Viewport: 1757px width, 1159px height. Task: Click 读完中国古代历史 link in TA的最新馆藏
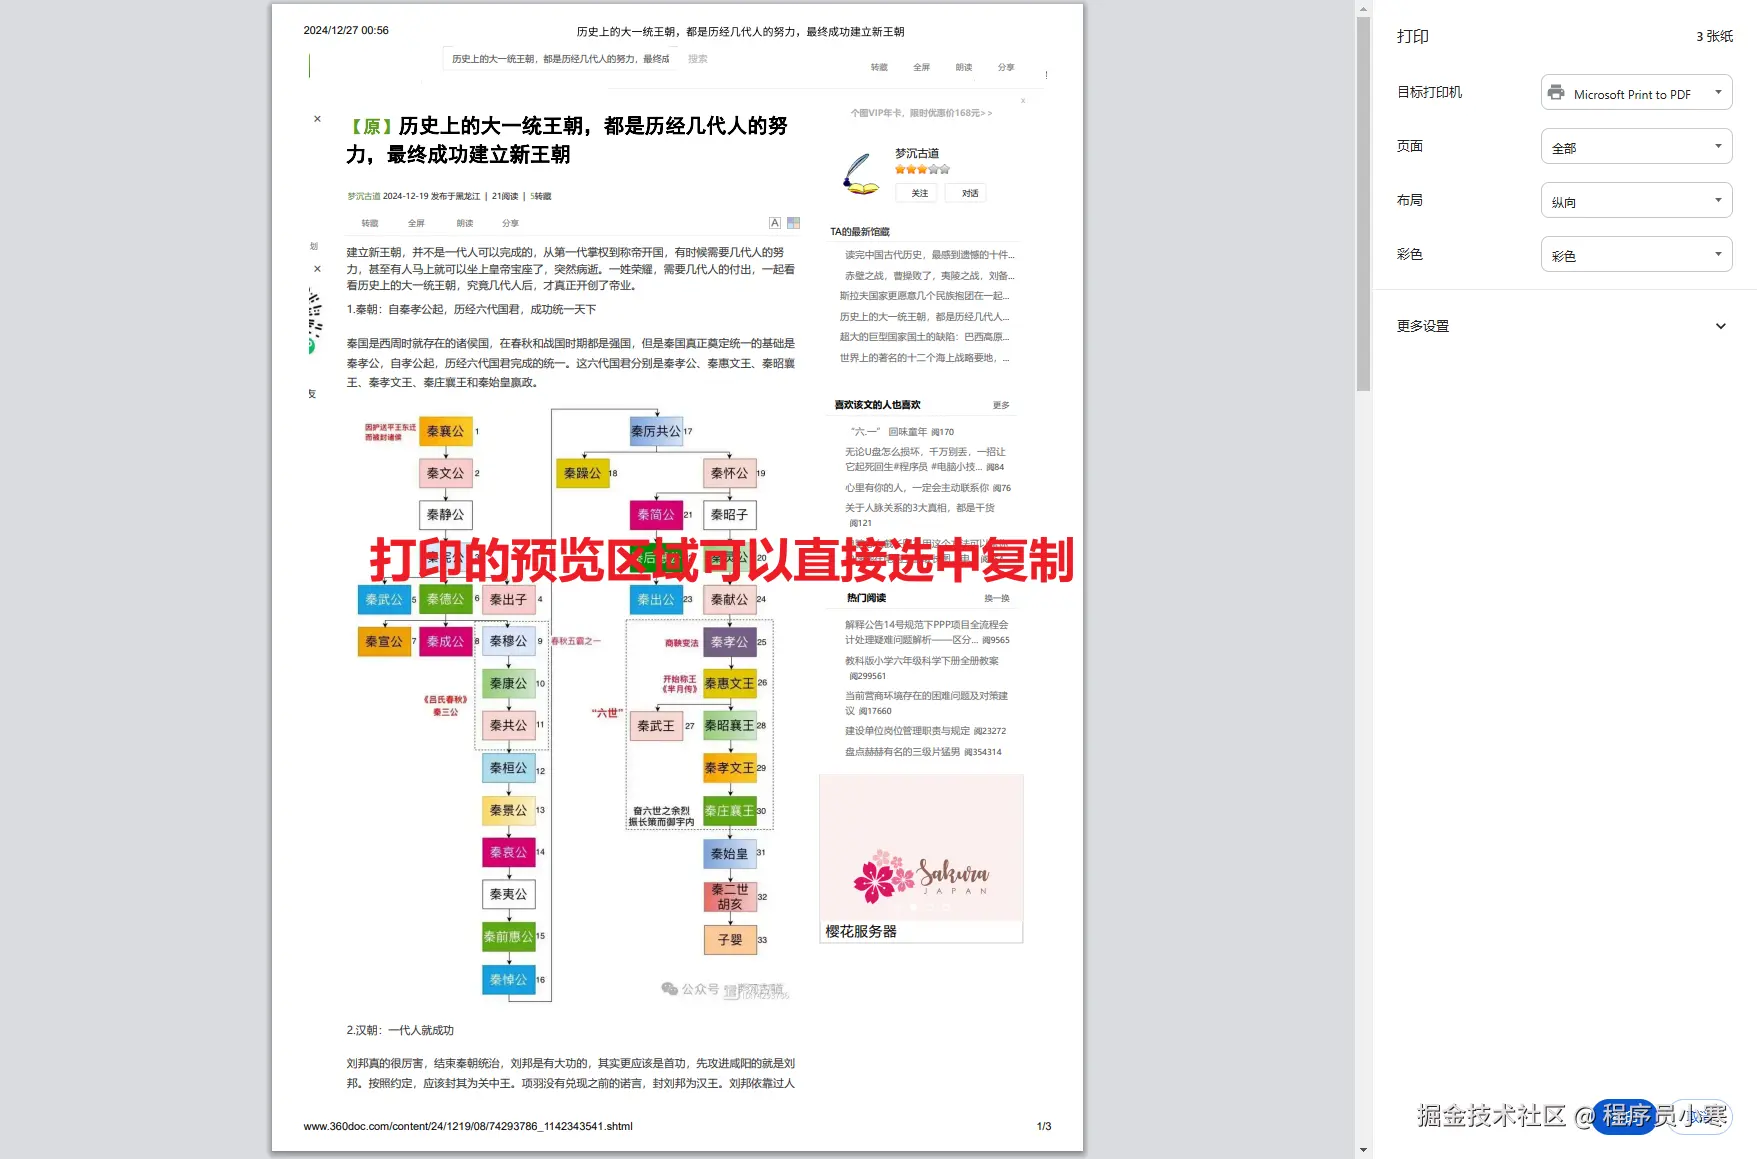click(929, 255)
